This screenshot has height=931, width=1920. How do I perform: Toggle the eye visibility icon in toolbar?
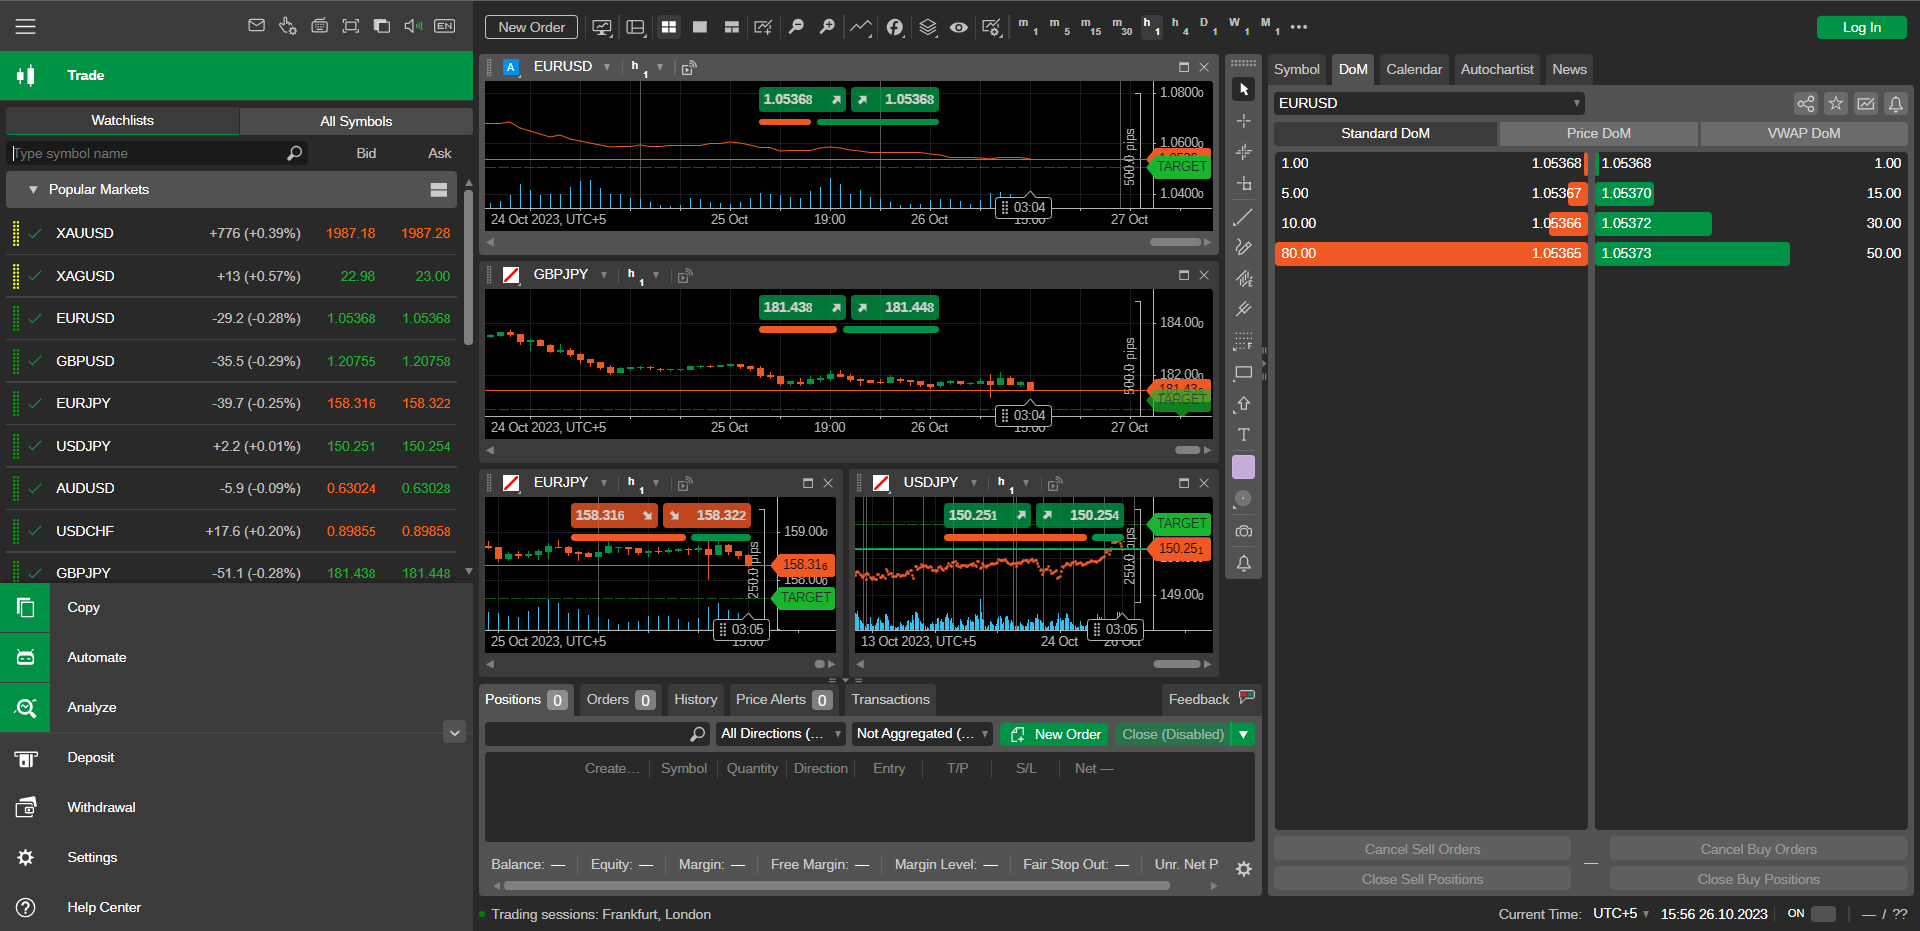[958, 27]
